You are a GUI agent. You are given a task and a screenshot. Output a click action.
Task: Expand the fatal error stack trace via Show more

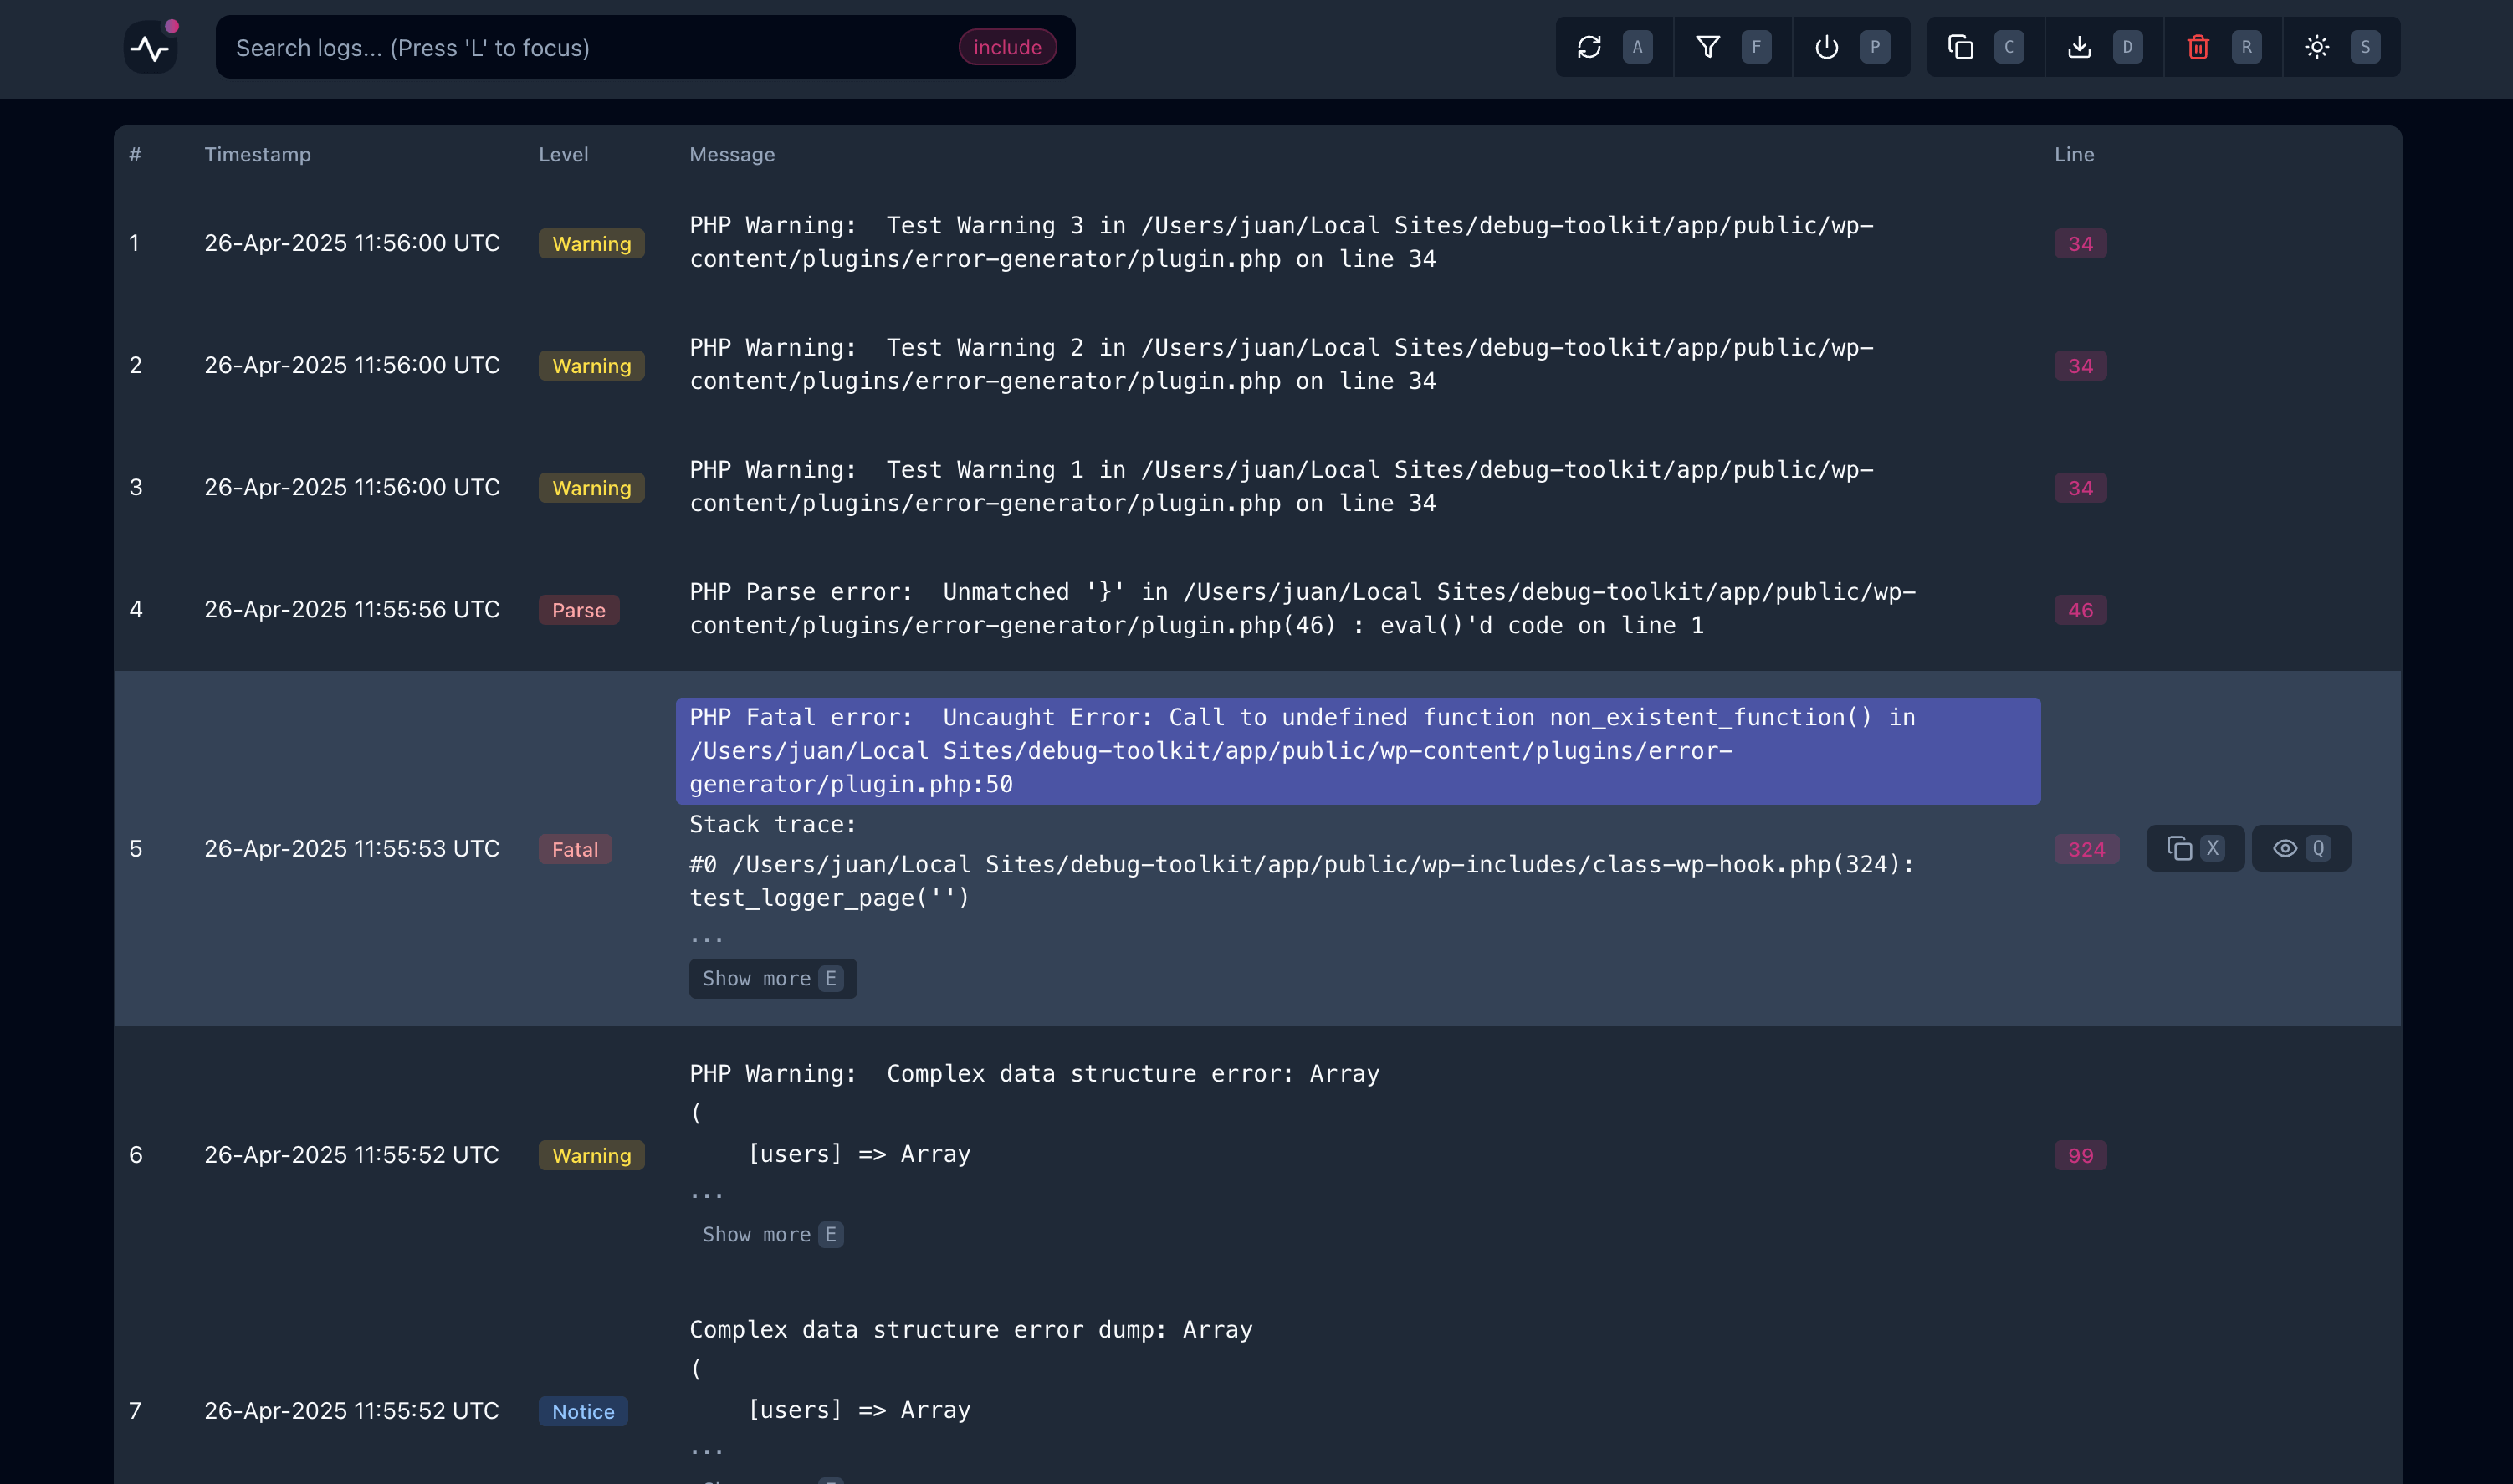tap(772, 978)
